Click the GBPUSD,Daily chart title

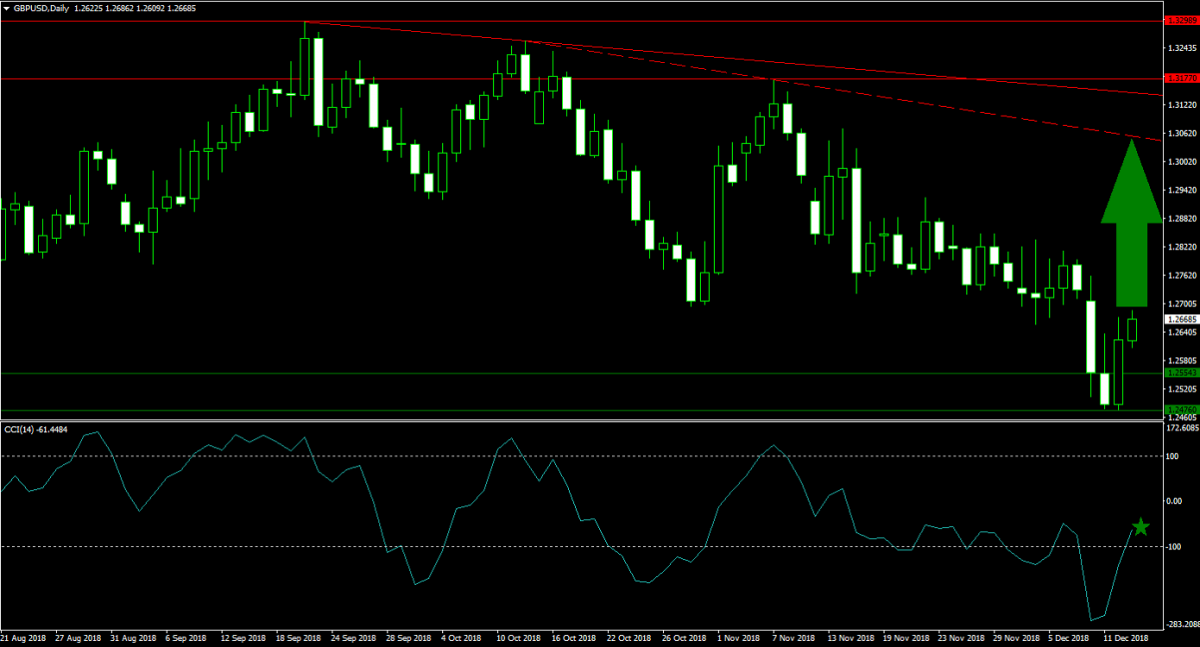(42, 8)
